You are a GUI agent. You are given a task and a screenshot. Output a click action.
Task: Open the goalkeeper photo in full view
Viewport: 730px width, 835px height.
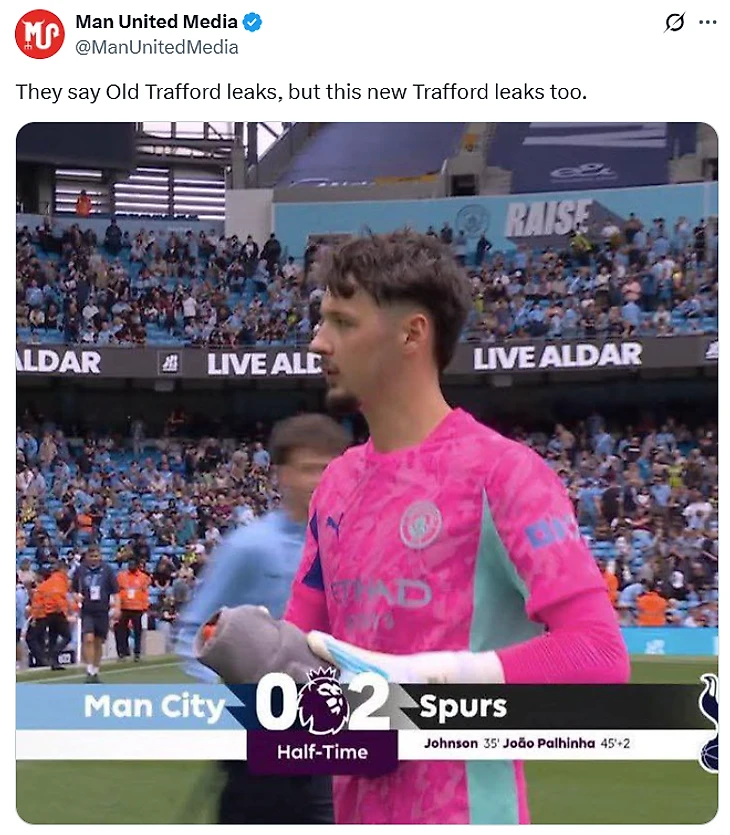[x=367, y=473]
